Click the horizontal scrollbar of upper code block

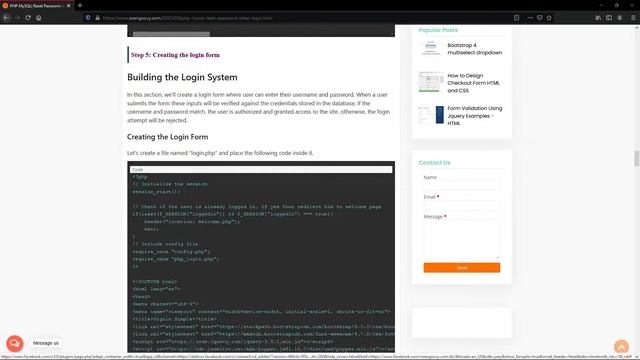click(x=171, y=34)
